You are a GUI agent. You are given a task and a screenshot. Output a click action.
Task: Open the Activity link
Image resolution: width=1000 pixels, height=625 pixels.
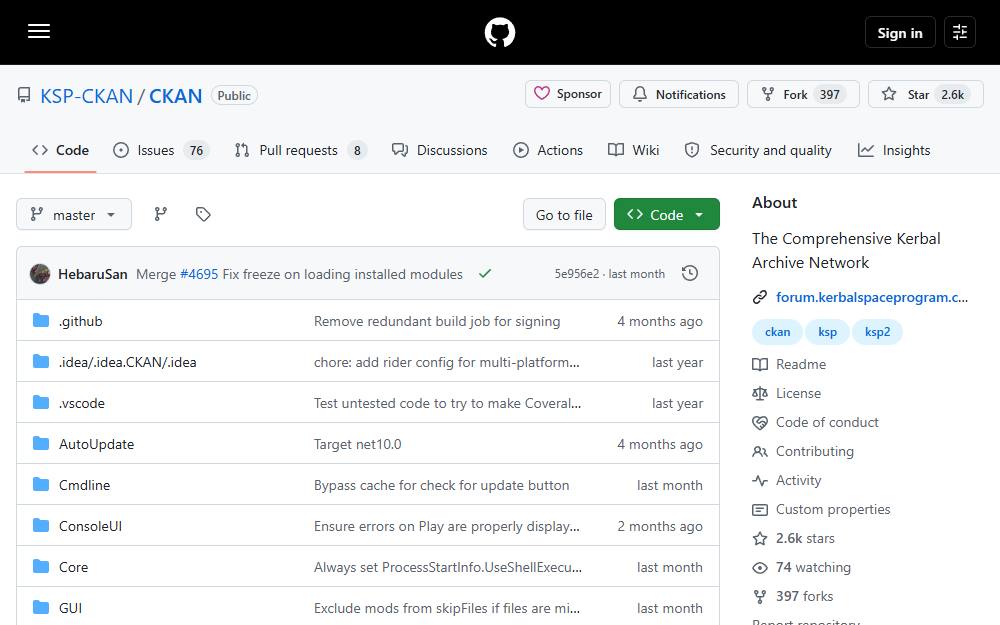click(787, 480)
